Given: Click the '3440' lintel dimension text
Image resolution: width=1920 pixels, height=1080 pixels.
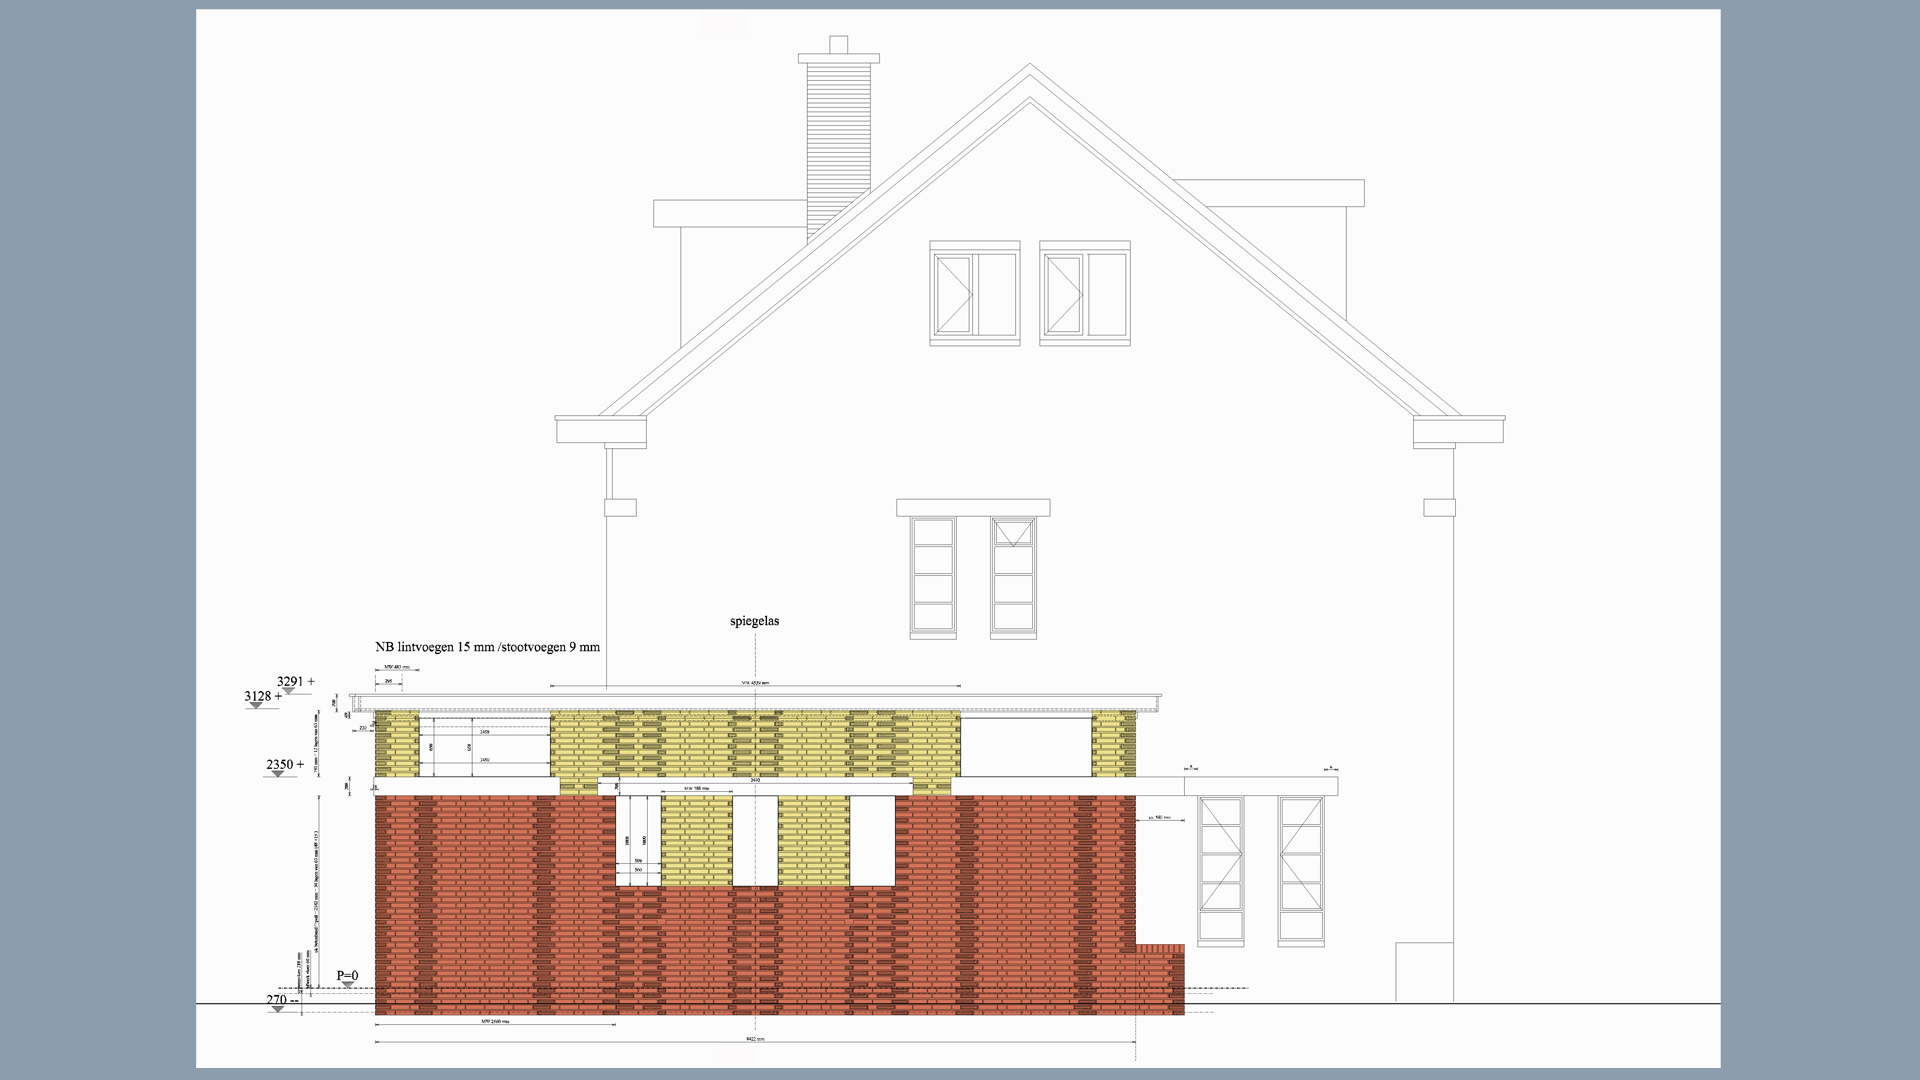Looking at the screenshot, I should click(755, 780).
